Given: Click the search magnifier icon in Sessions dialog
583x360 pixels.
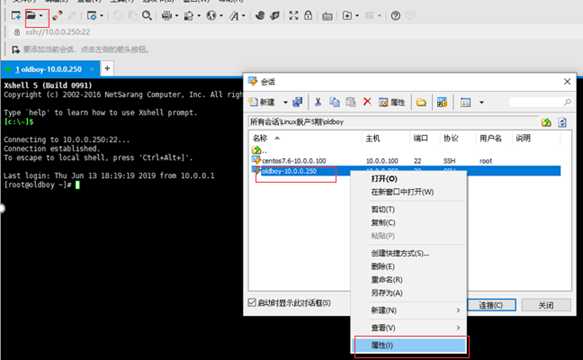Looking at the screenshot, I should (567, 102).
